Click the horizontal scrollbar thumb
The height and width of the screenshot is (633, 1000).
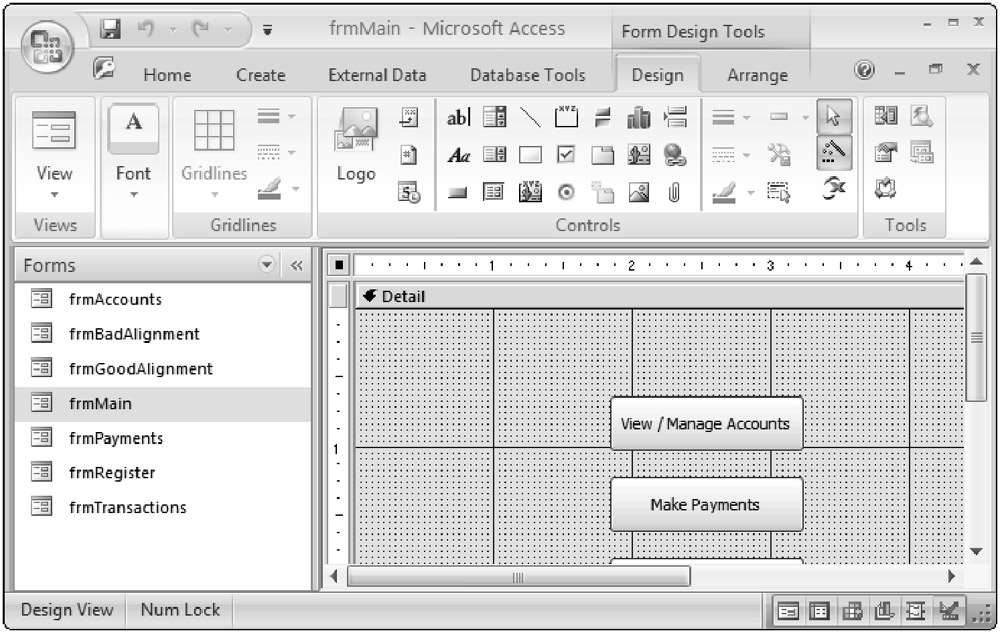click(518, 577)
